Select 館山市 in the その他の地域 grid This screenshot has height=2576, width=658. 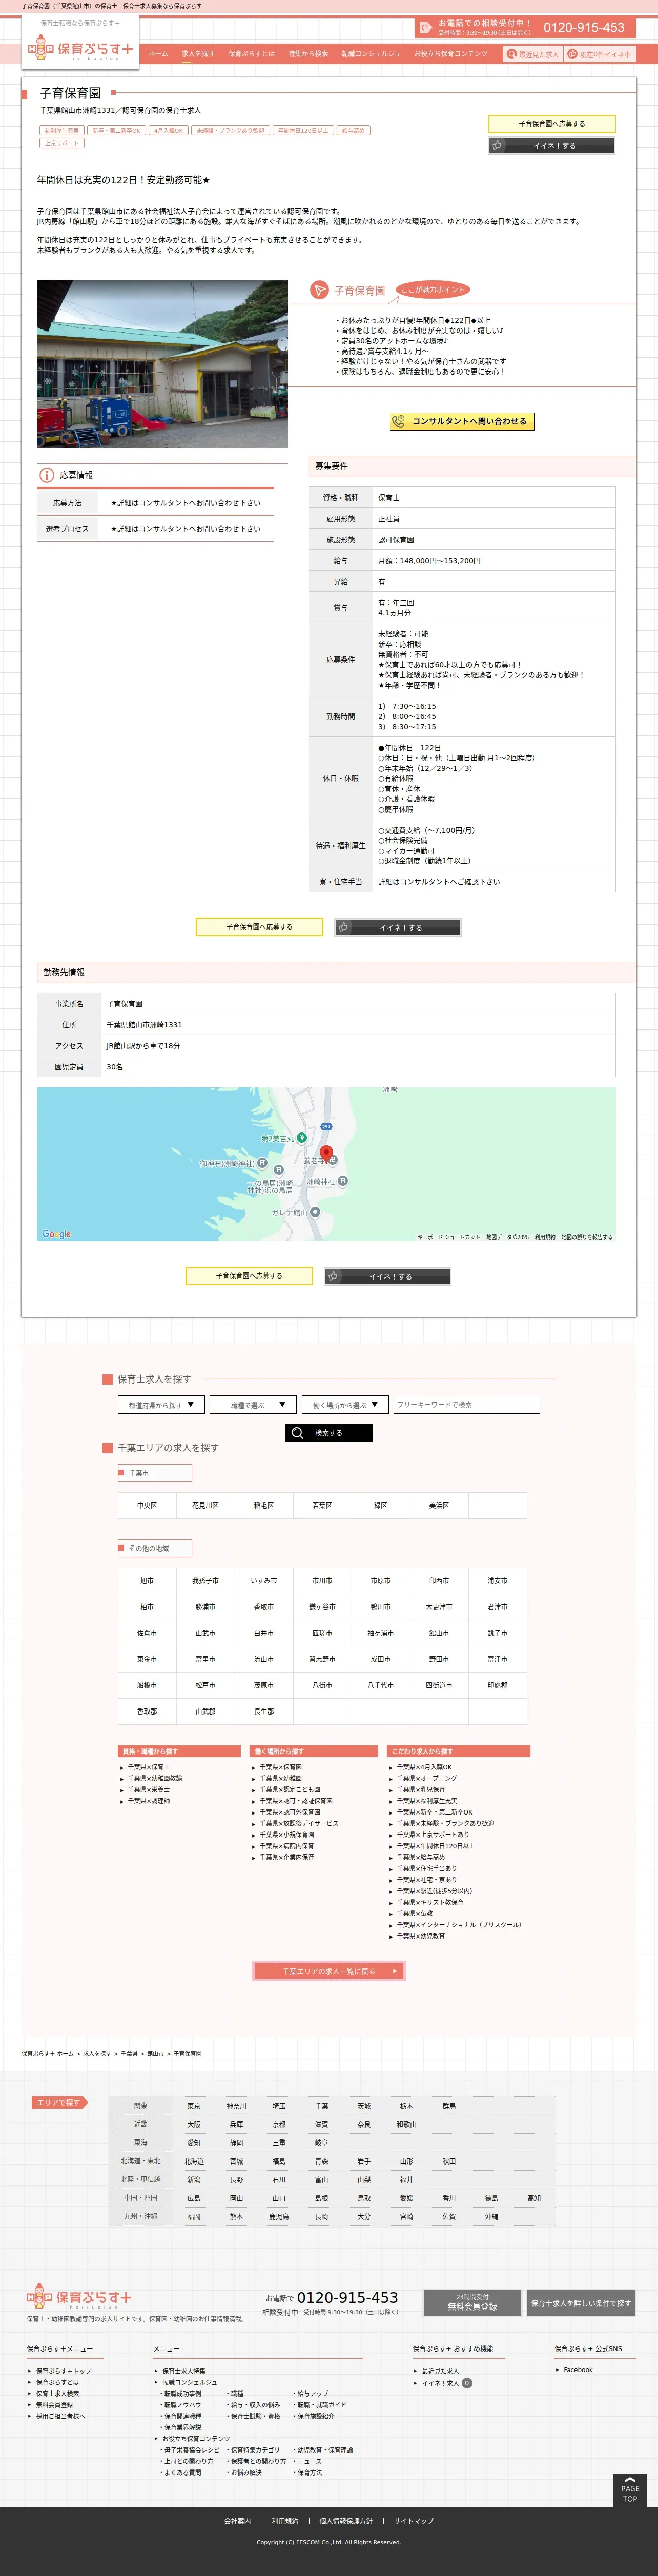(x=439, y=1633)
